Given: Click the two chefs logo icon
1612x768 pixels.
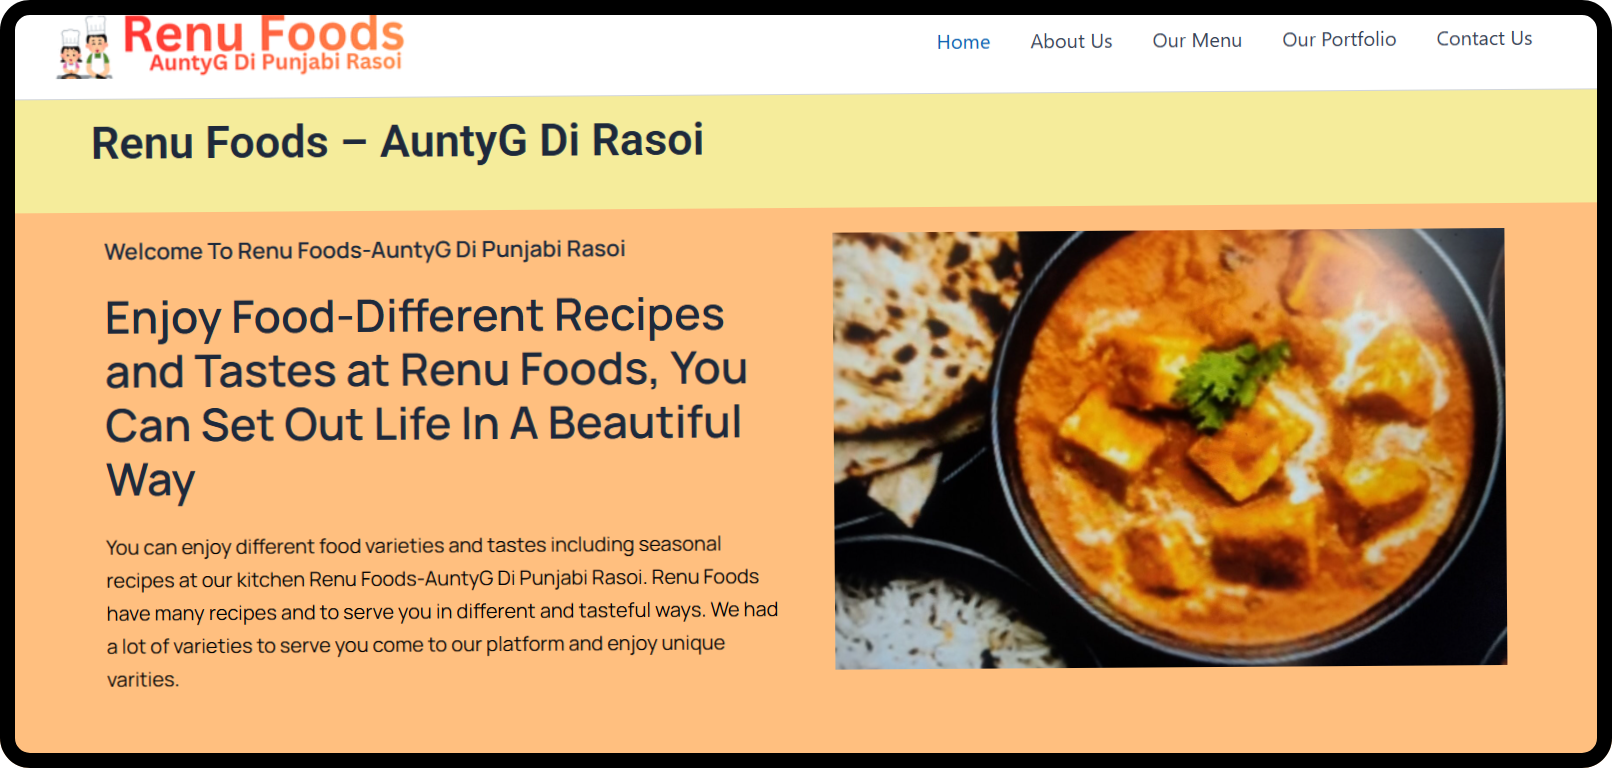Looking at the screenshot, I should pyautogui.click(x=84, y=48).
